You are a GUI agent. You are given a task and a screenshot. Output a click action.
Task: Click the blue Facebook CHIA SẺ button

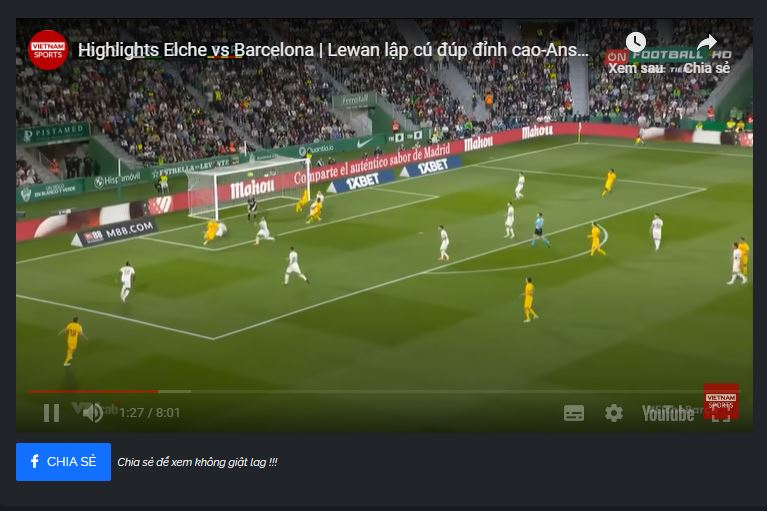point(64,462)
